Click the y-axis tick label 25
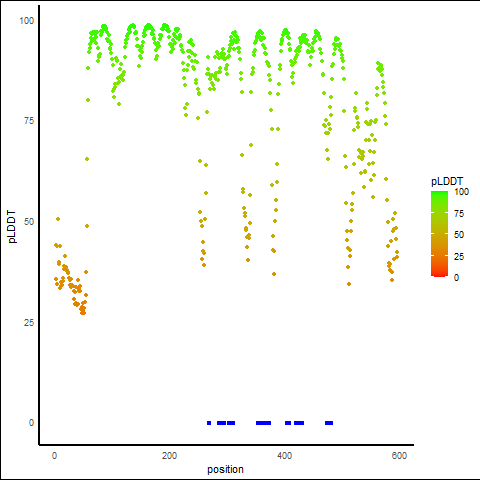This screenshot has height=480, width=480. coord(29,322)
